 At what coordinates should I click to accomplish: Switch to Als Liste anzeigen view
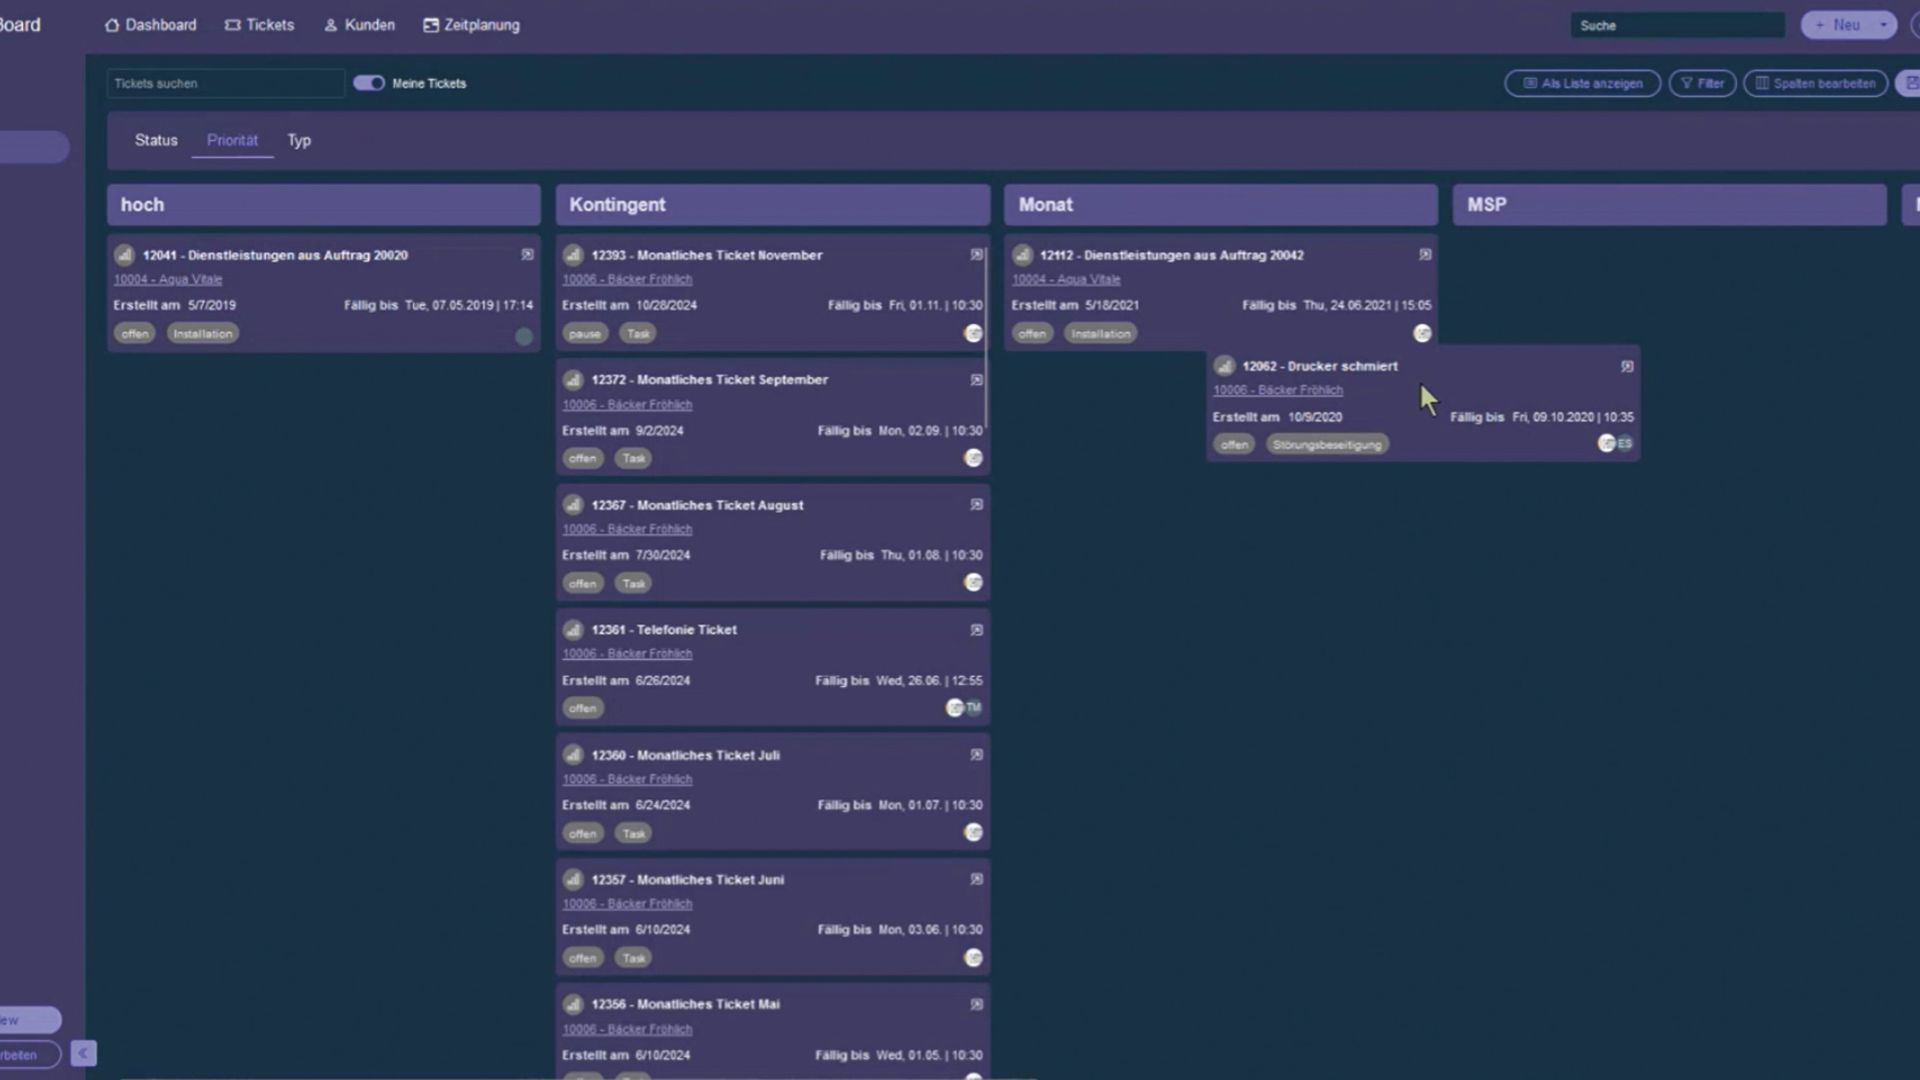pos(1582,83)
